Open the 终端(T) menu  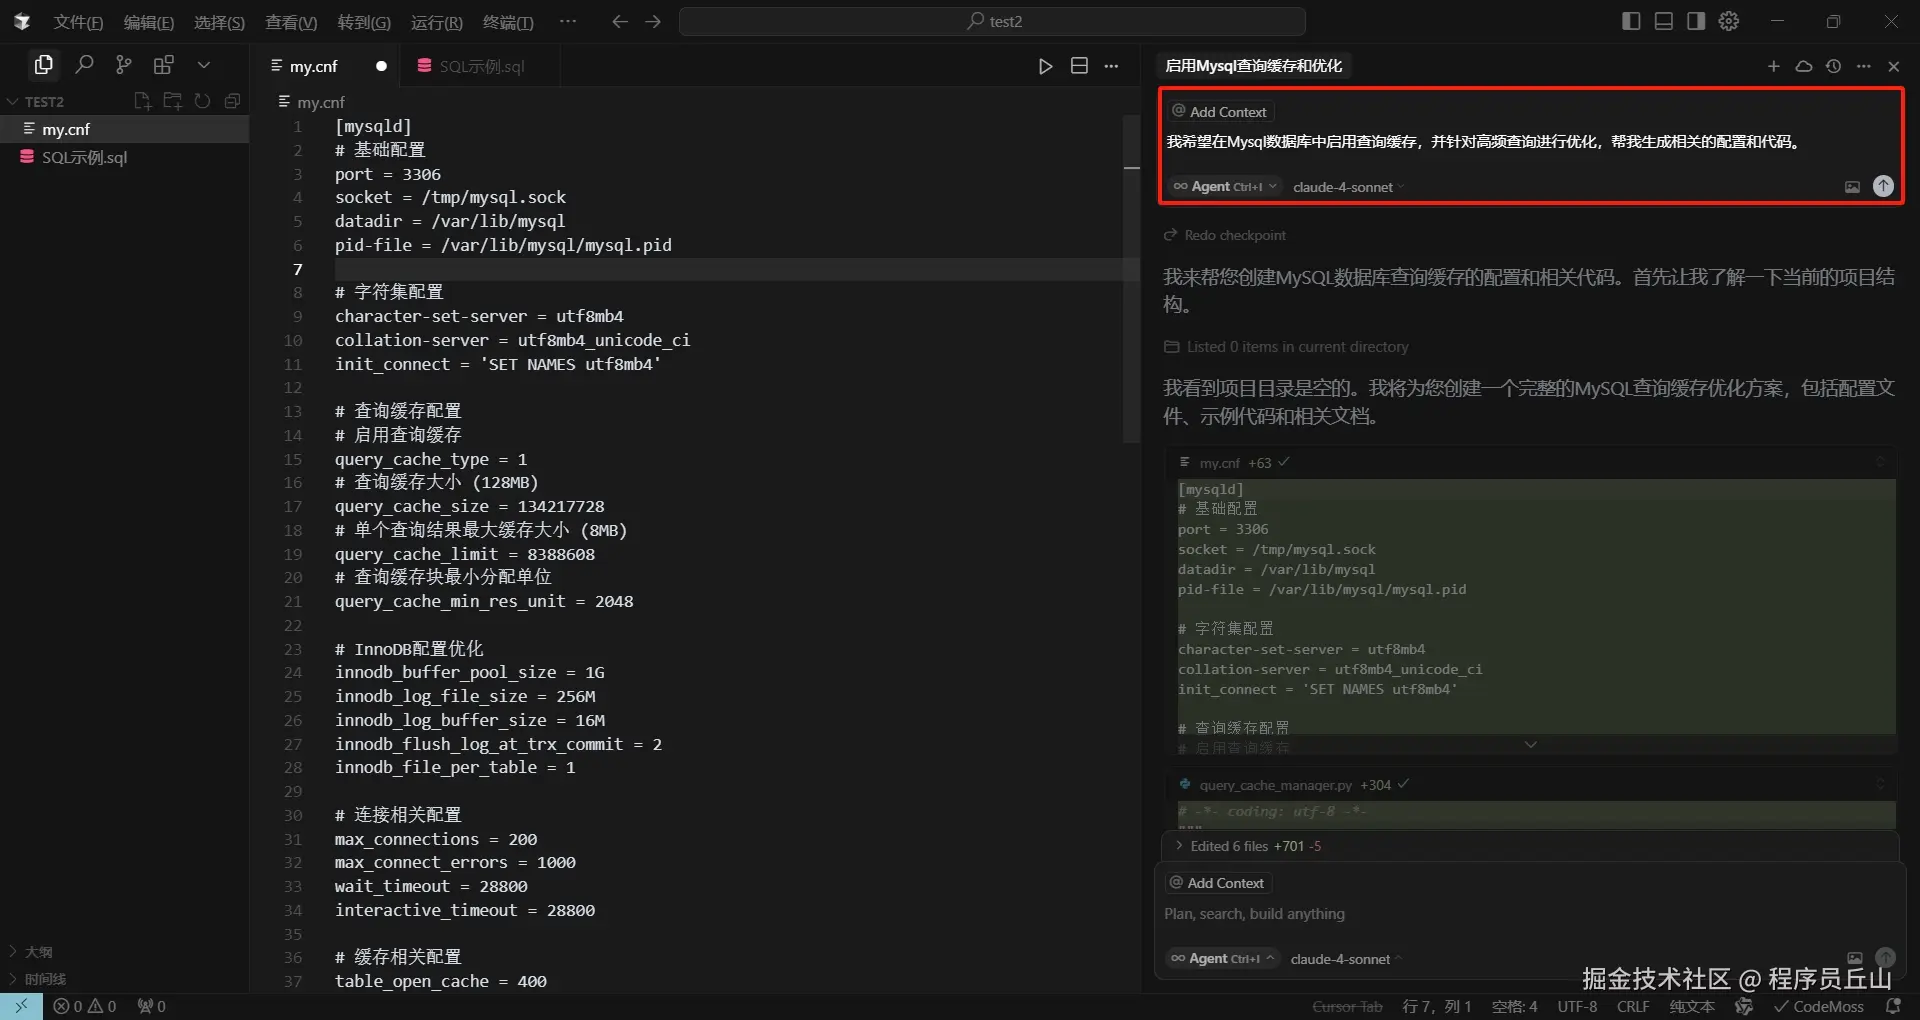508,22
